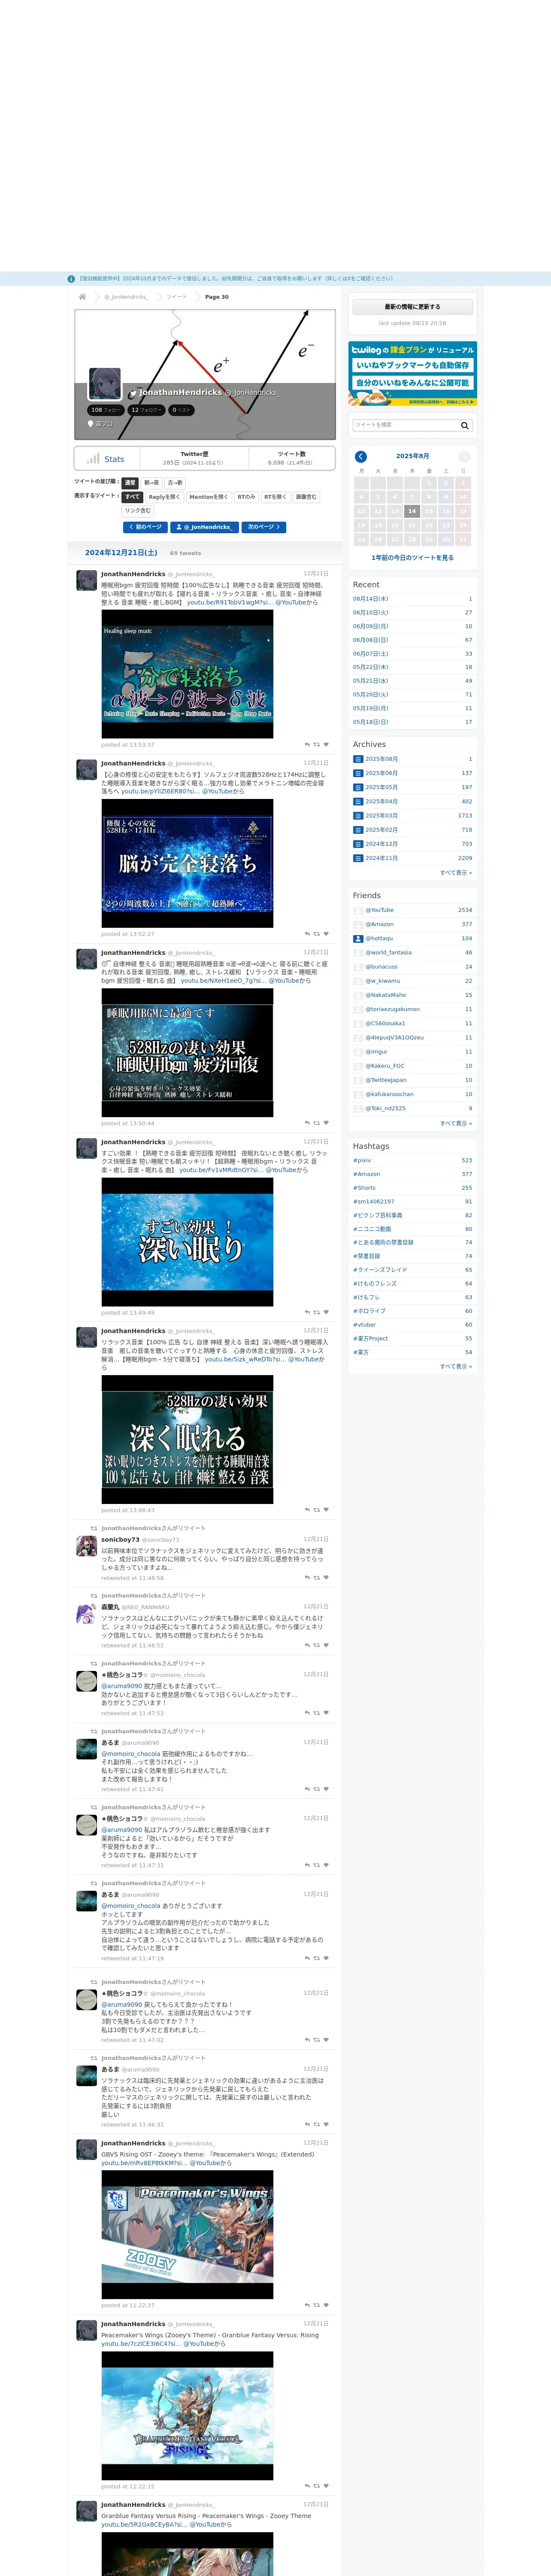Toggle リンク含む filter
Screen dimensions: 551x2576
(x=138, y=510)
